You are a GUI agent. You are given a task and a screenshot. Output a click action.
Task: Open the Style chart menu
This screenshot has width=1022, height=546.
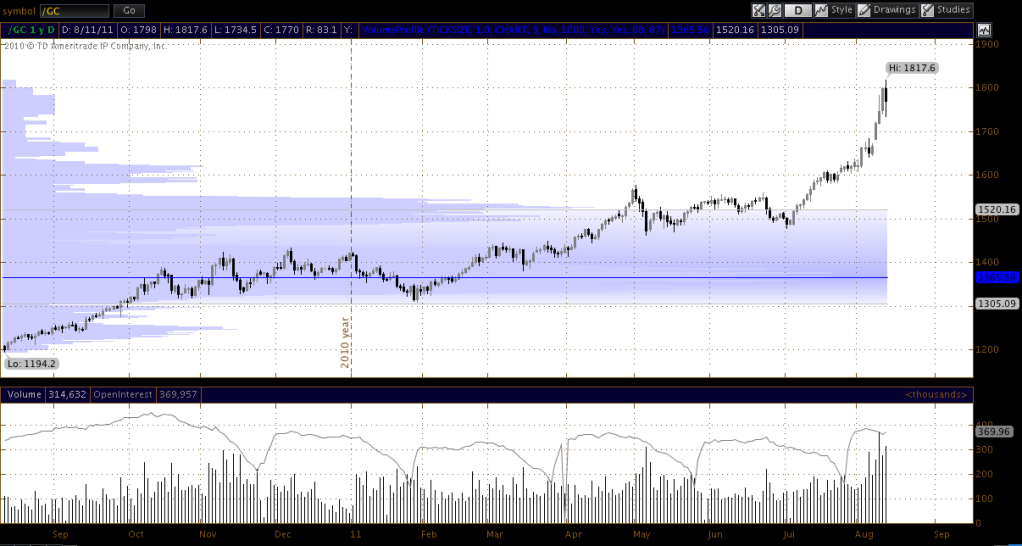834,10
